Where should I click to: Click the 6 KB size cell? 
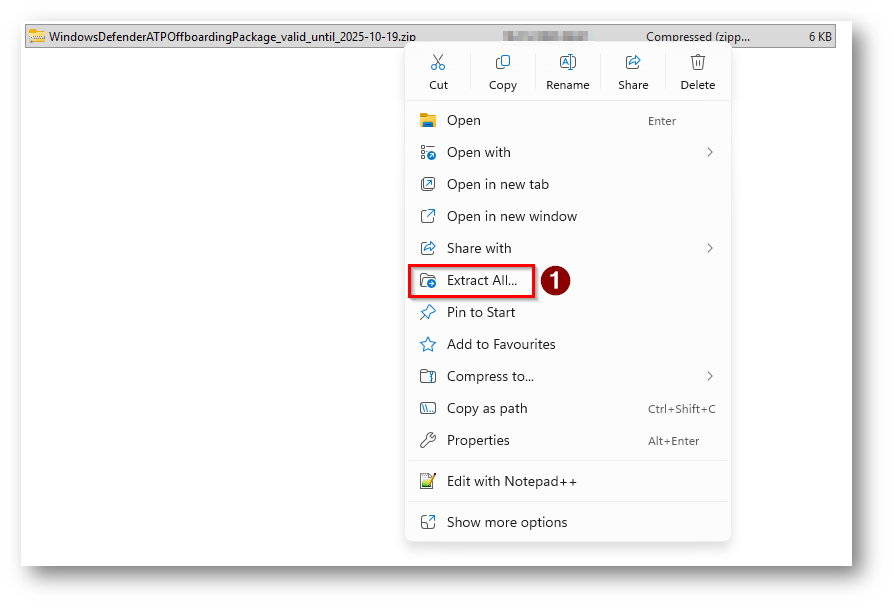tap(820, 37)
